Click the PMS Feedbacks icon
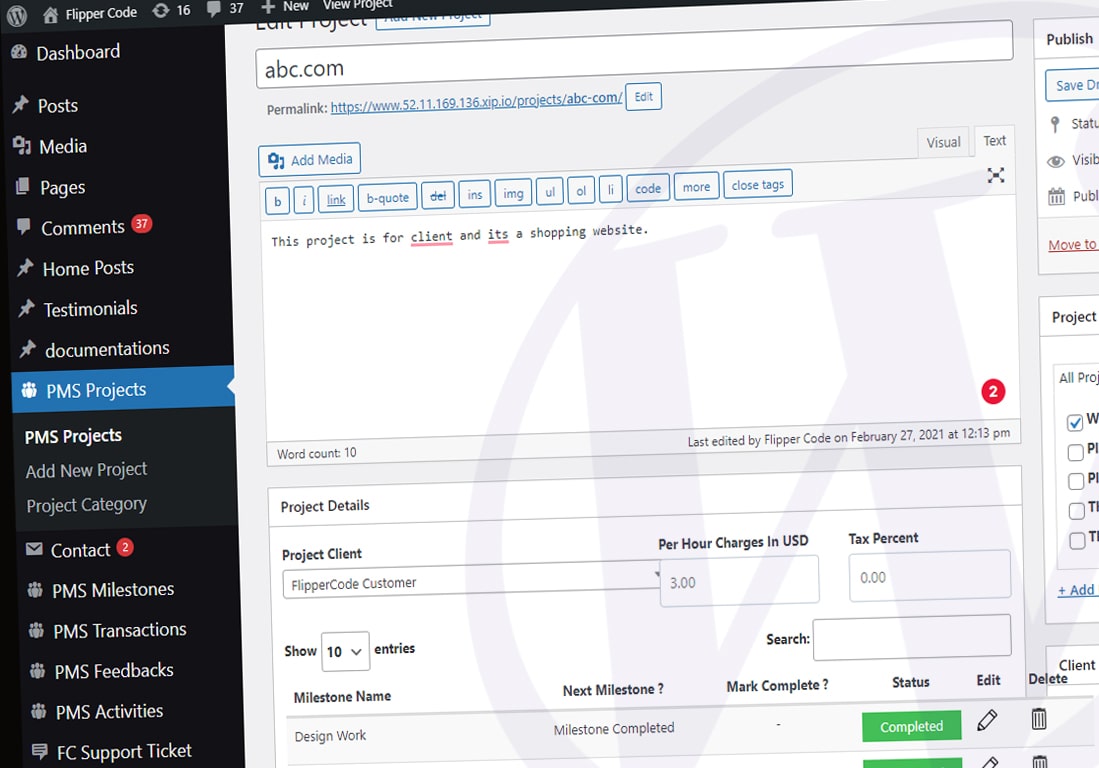This screenshot has width=1099, height=768. pos(38,671)
